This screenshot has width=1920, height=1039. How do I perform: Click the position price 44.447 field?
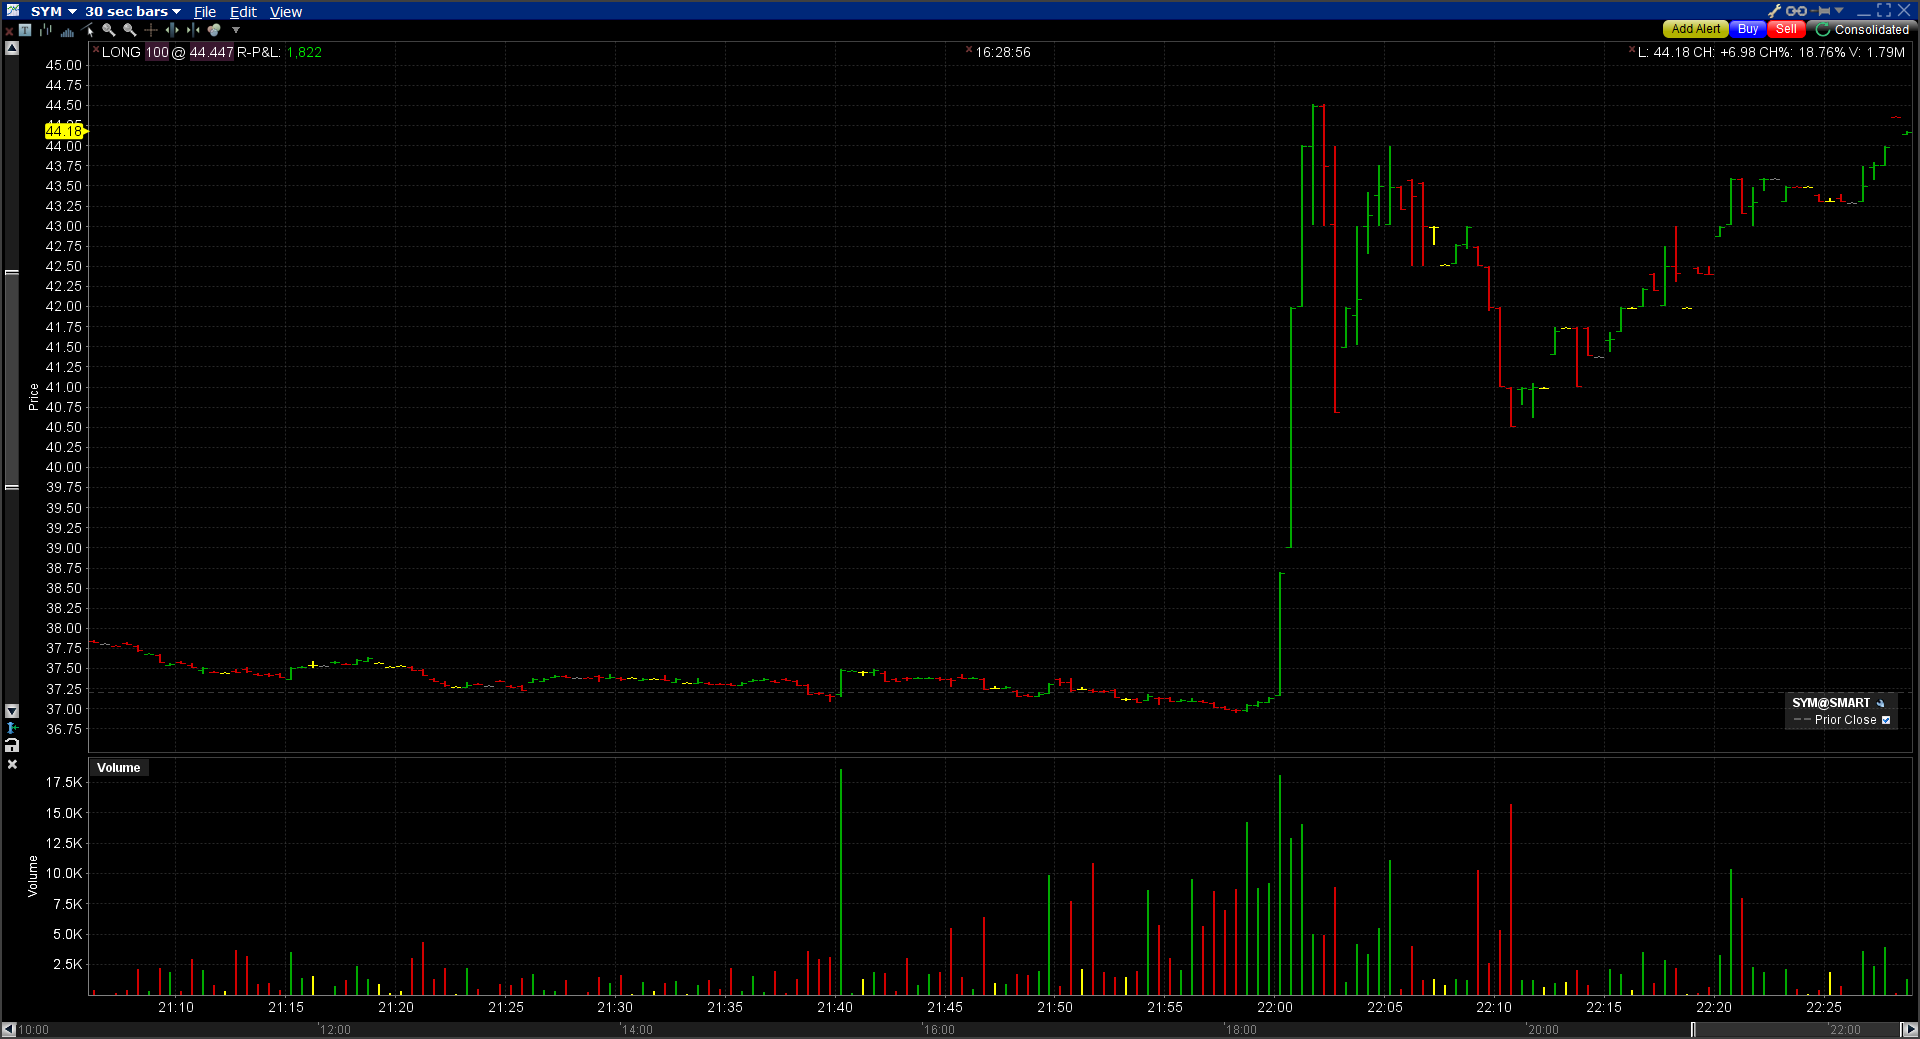pyautogui.click(x=211, y=52)
